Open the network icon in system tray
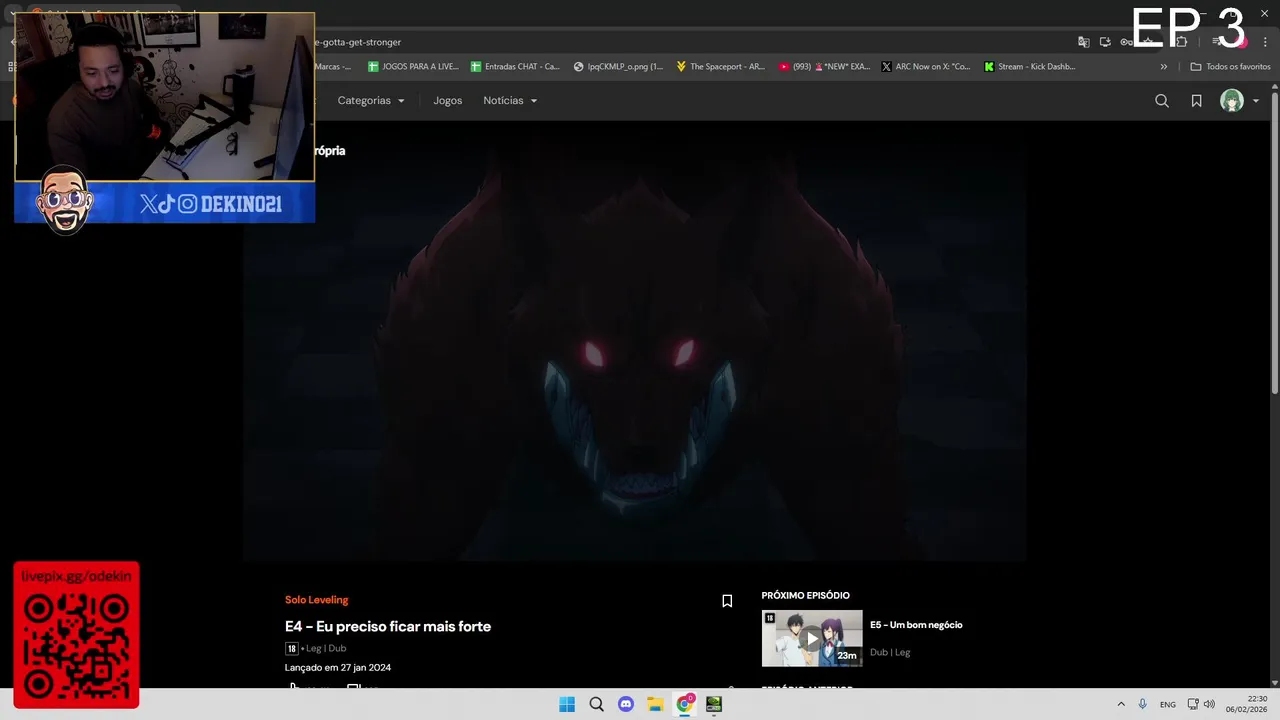Screen dimensions: 1280x720 tap(1193, 704)
